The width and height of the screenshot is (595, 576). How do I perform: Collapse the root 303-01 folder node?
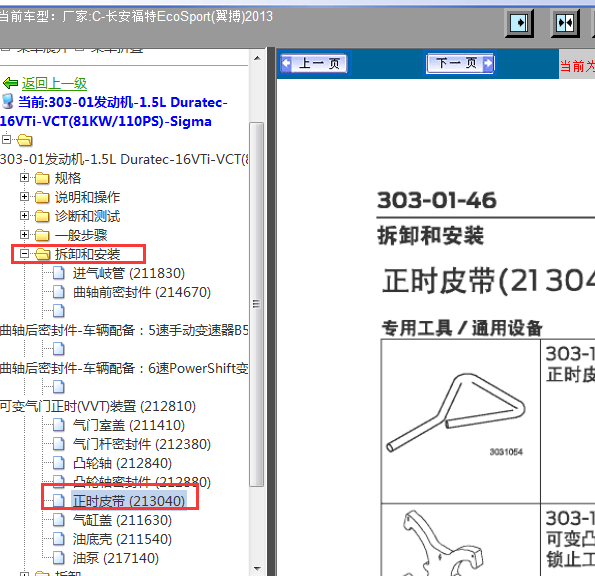(6, 139)
